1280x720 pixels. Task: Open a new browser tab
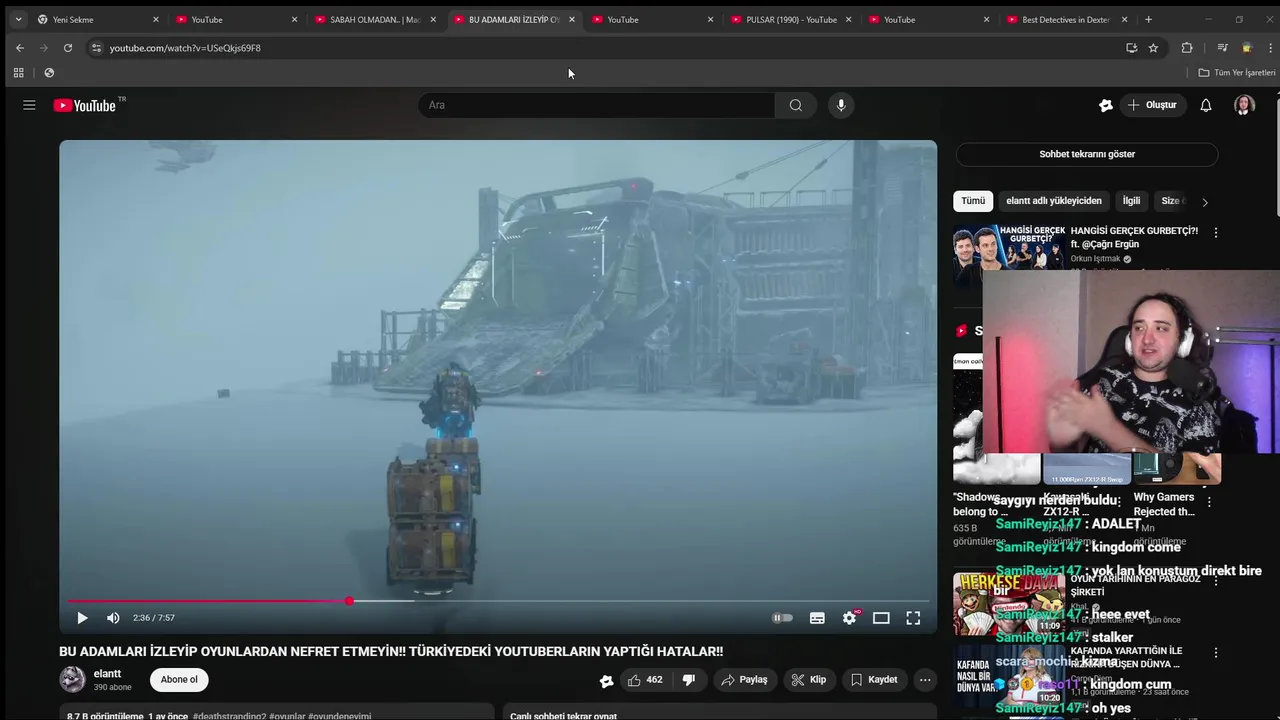[1148, 19]
